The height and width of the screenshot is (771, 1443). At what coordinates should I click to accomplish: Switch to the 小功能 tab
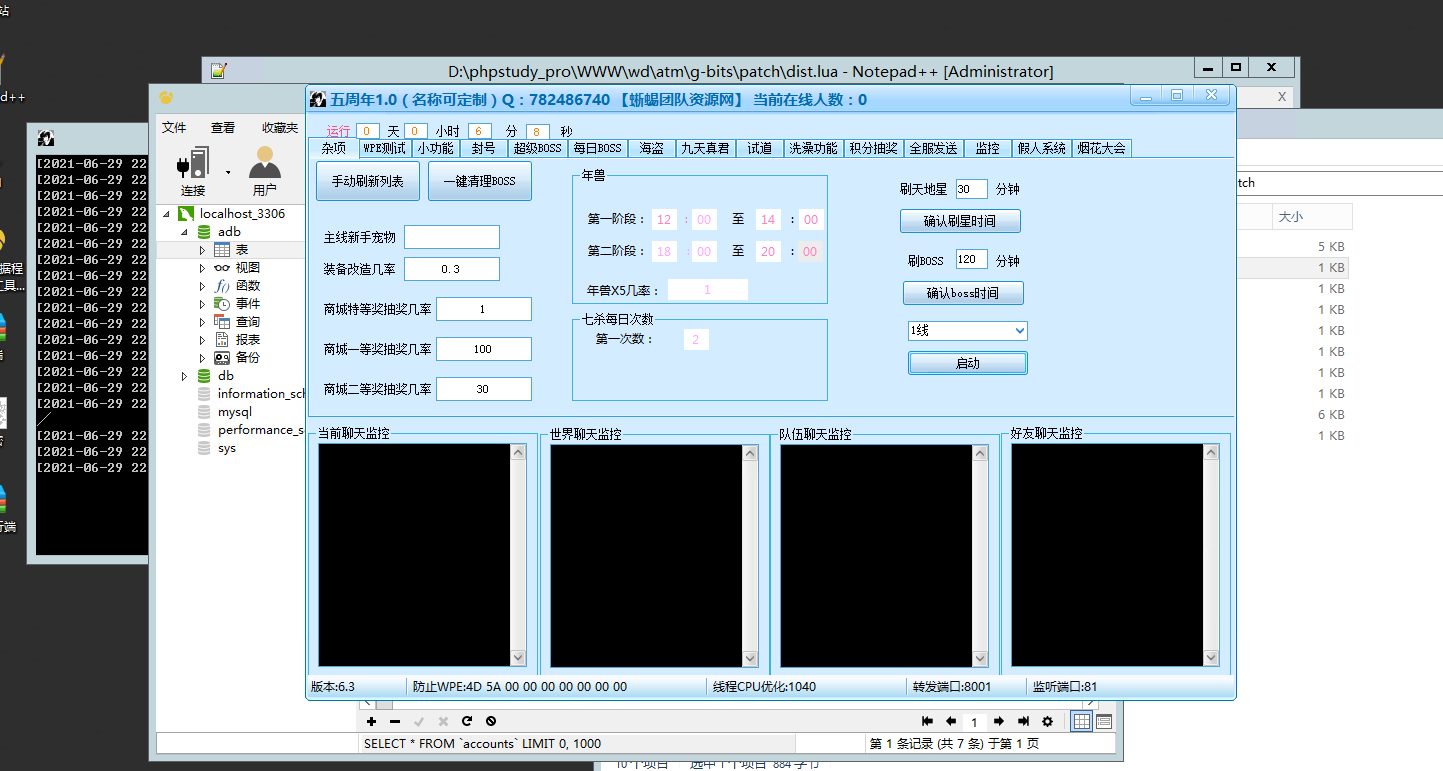(x=435, y=148)
